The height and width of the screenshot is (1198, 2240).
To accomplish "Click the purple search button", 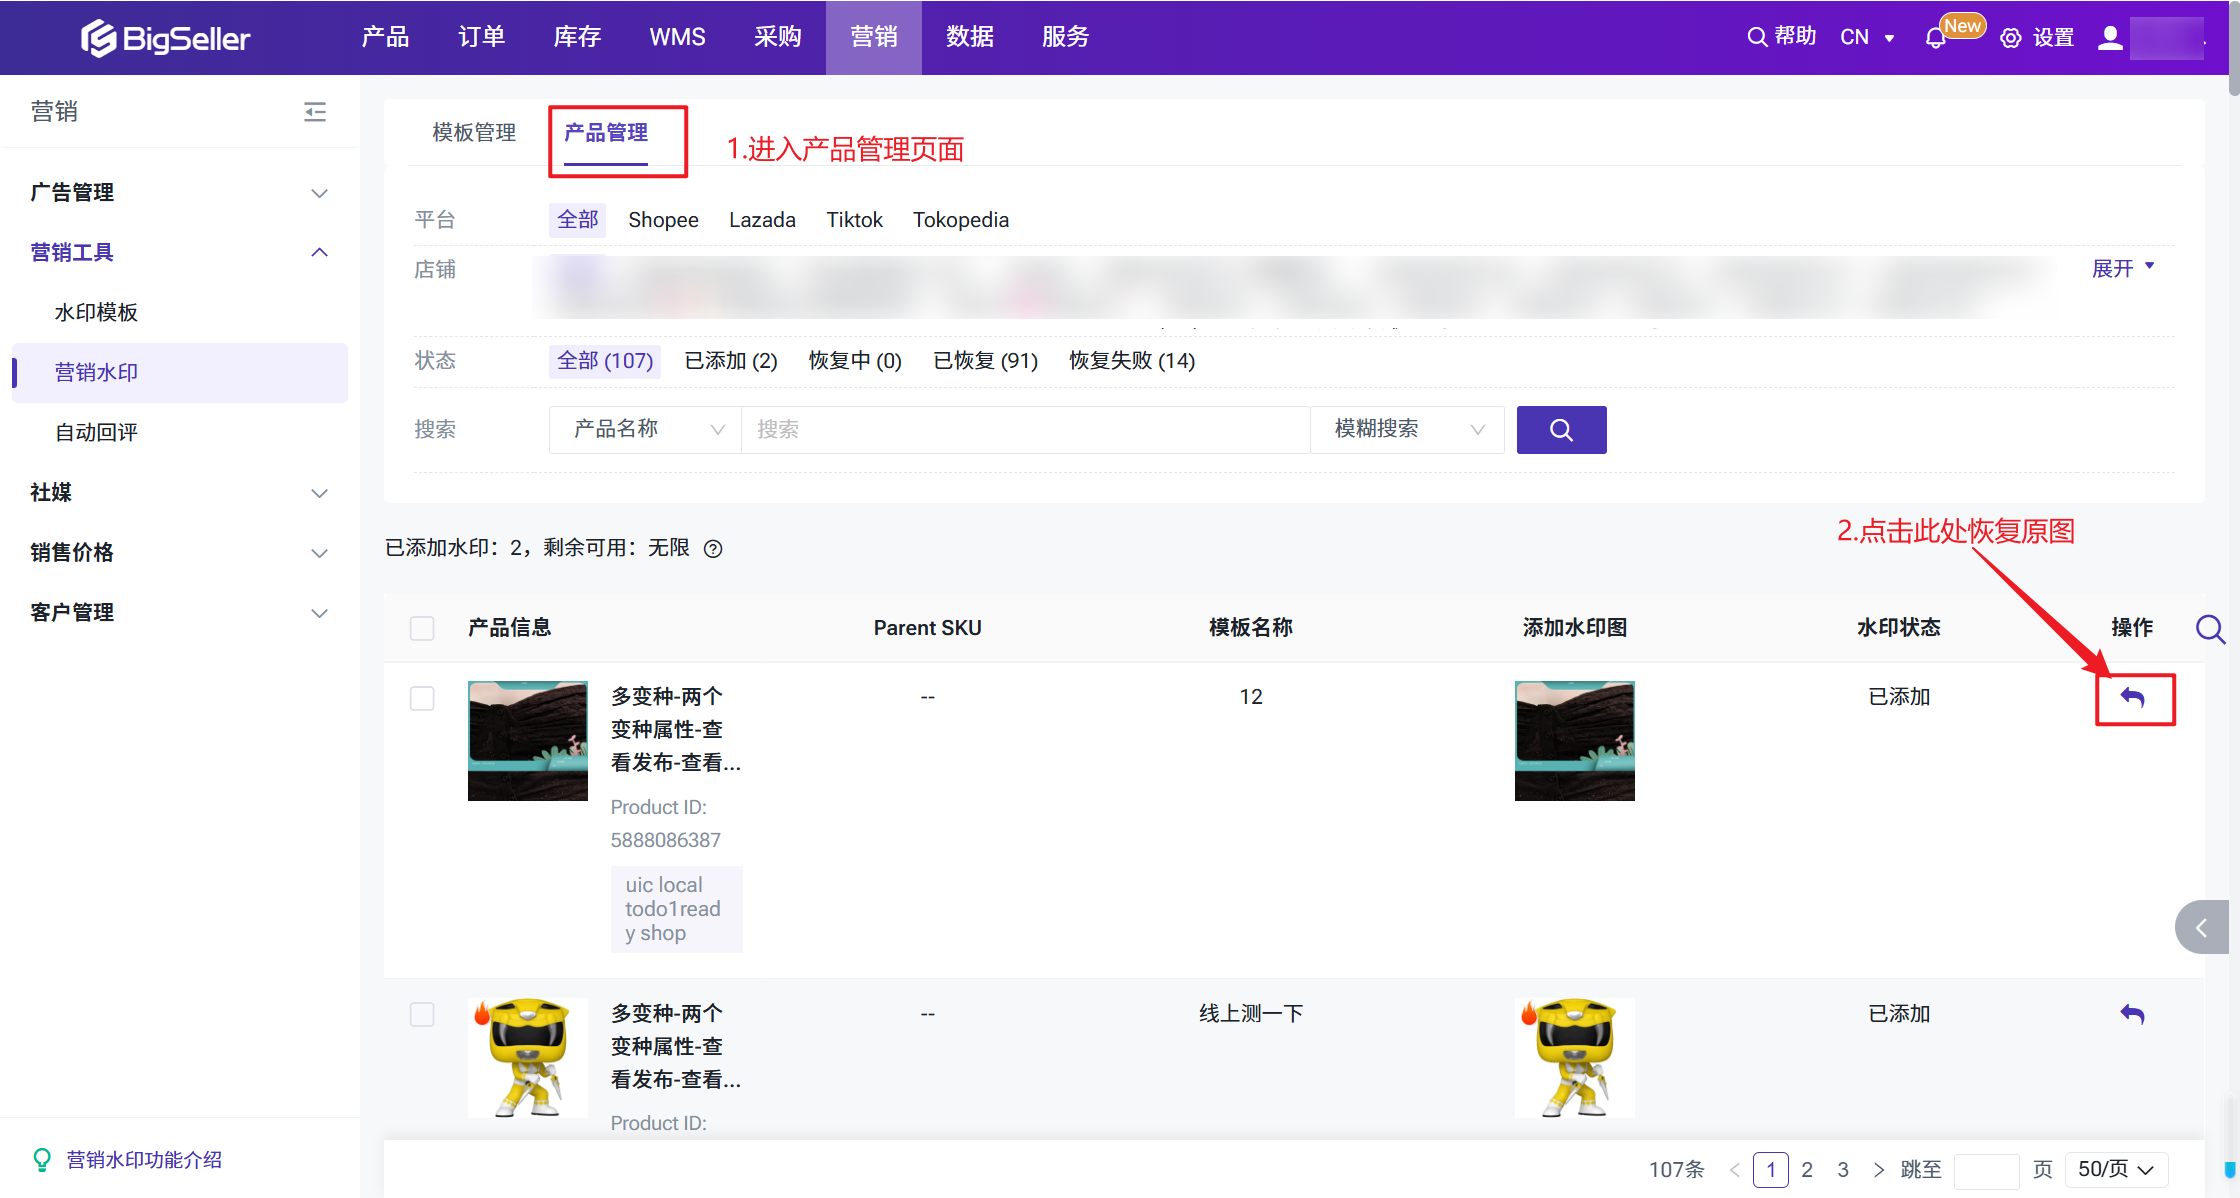I will [x=1561, y=430].
